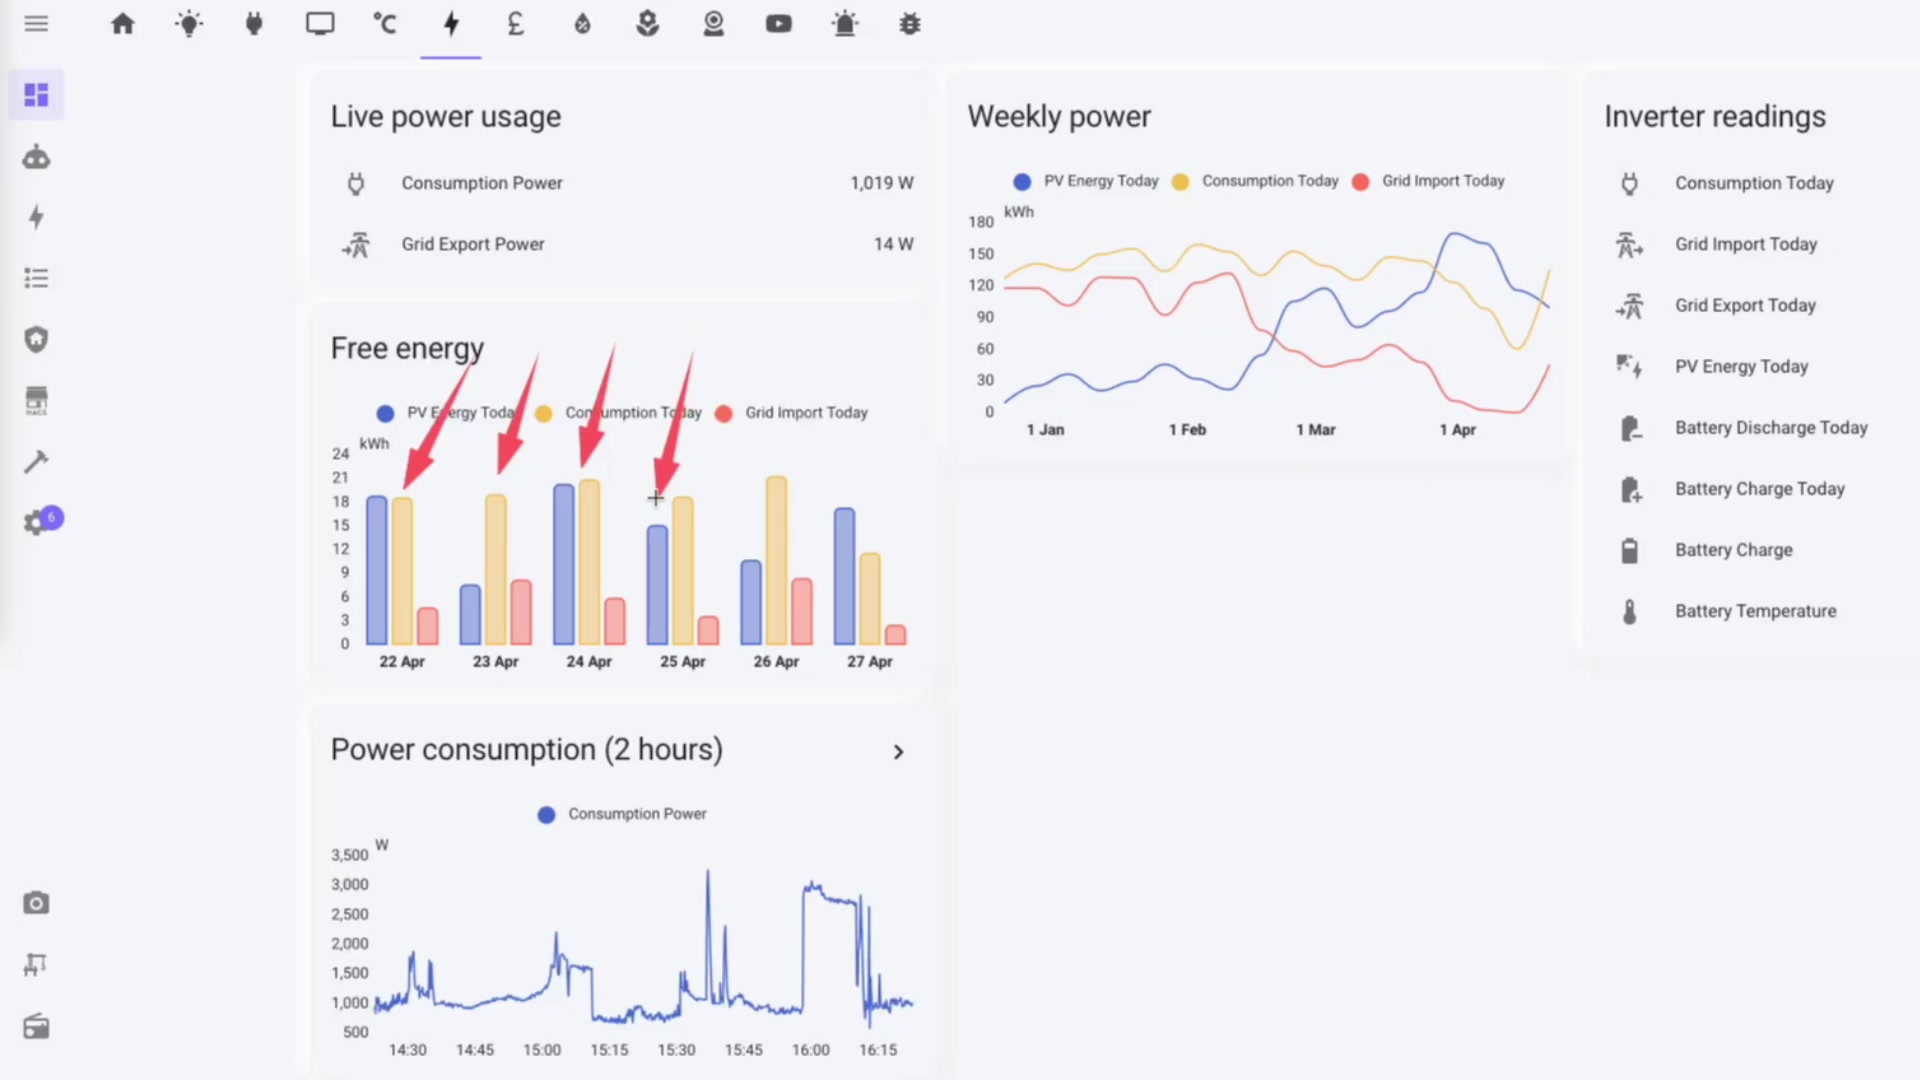1920x1080 pixels.
Task: Open the siren alarm view icon
Action: [x=845, y=23]
